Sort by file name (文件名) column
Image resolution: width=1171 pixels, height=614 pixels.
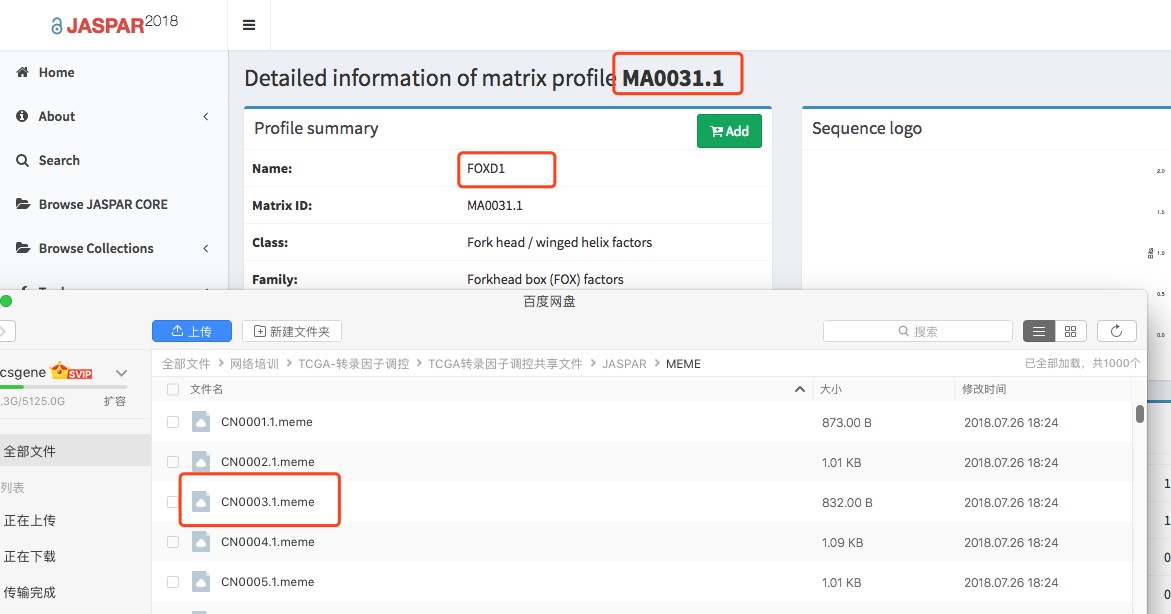[207, 389]
